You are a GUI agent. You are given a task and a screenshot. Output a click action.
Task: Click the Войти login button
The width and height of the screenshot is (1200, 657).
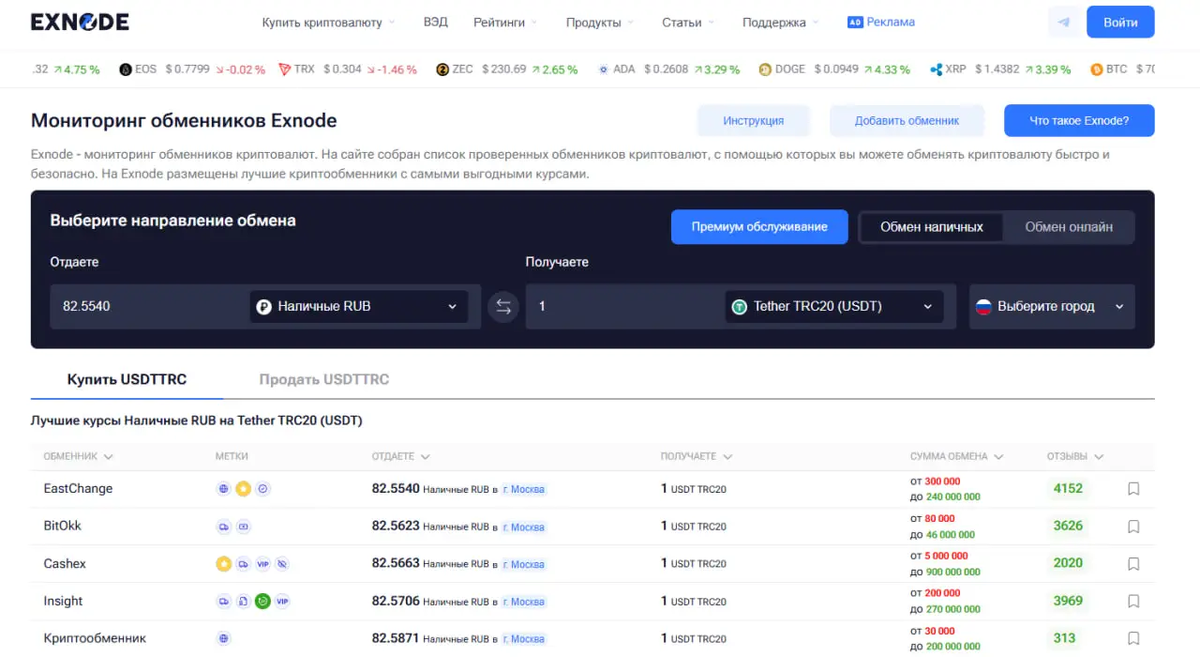pyautogui.click(x=1120, y=22)
